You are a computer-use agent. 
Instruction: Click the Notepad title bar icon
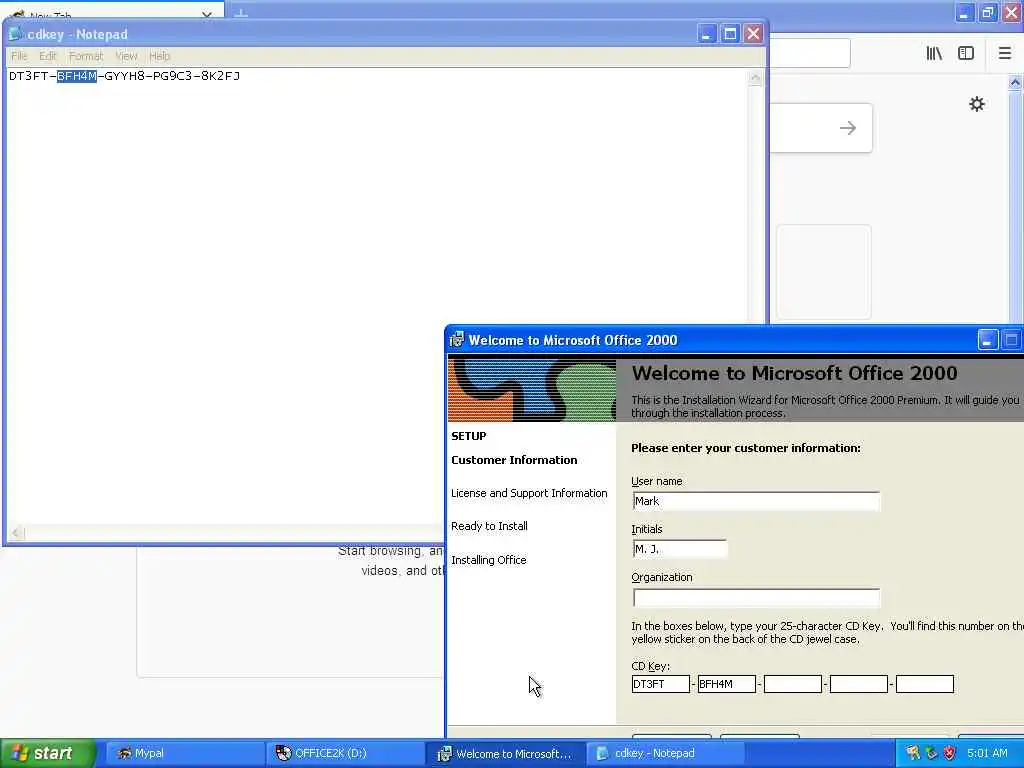tap(16, 34)
